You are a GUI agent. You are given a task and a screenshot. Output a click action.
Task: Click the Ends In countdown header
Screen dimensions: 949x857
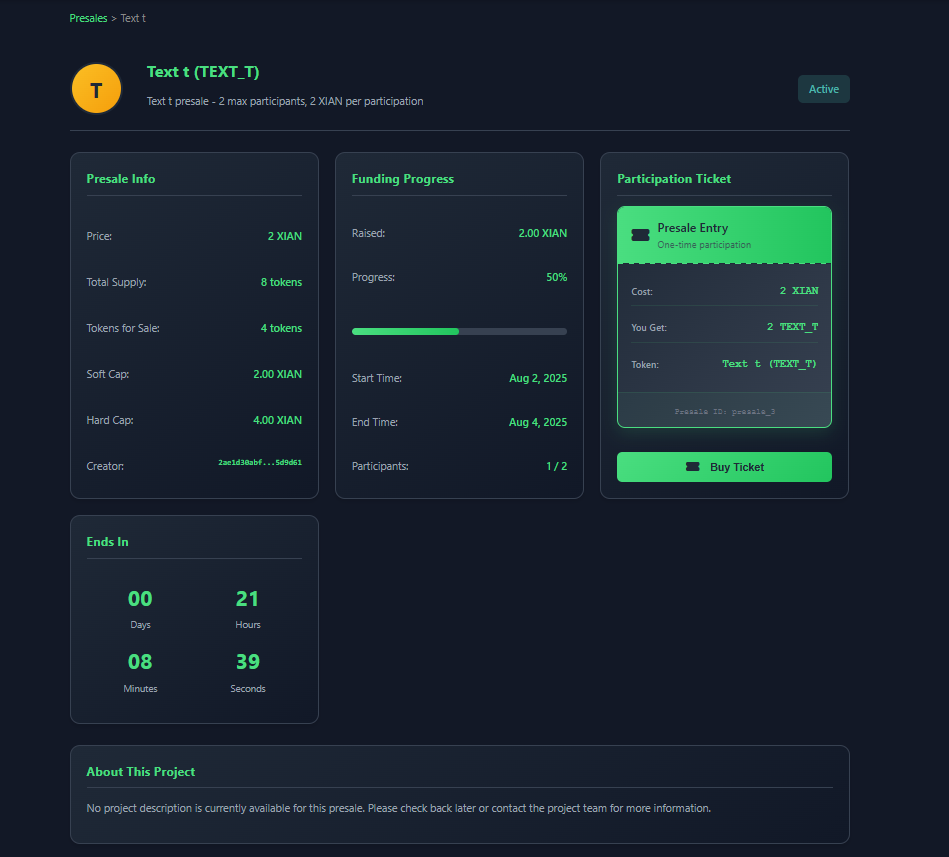107,542
